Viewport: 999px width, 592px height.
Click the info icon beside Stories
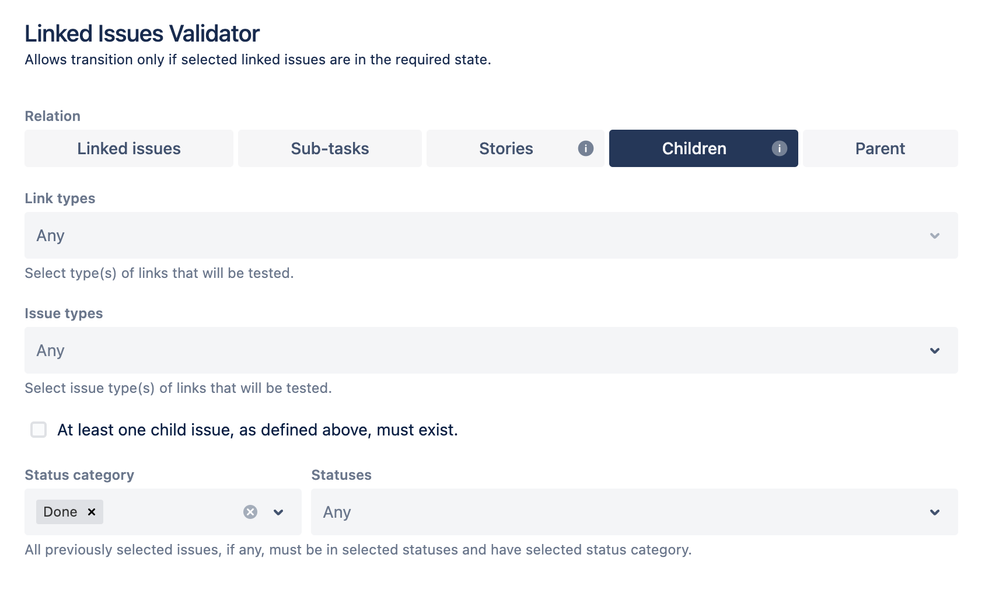pyautogui.click(x=586, y=148)
